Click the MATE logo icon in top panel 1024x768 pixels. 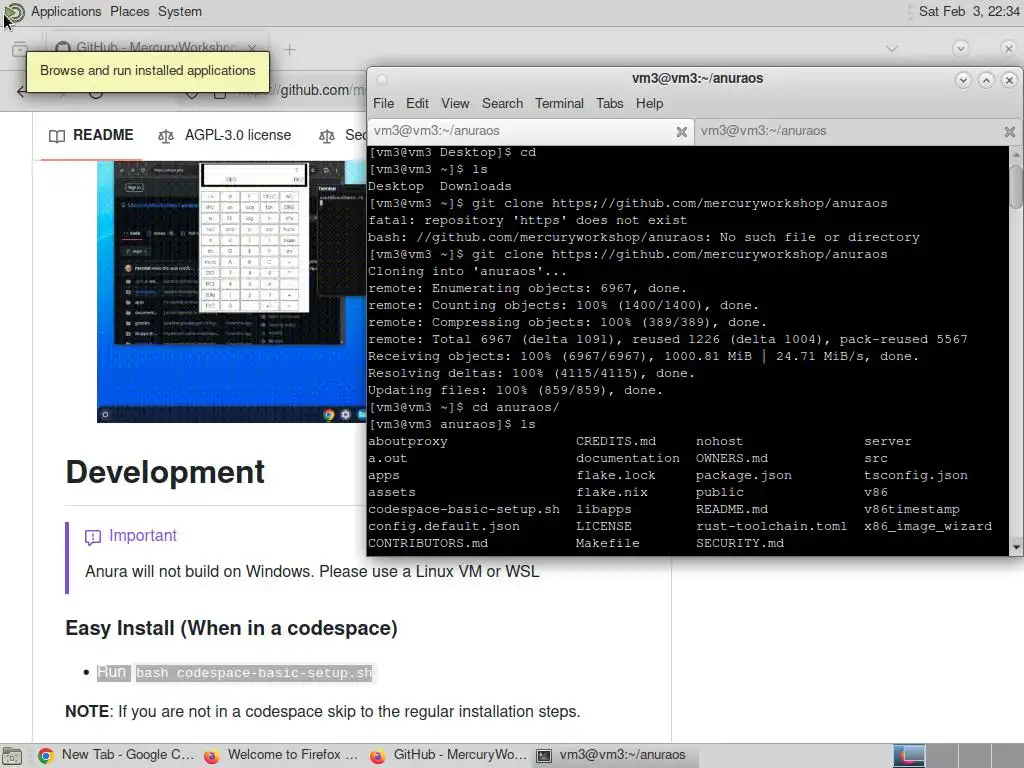pyautogui.click(x=14, y=12)
